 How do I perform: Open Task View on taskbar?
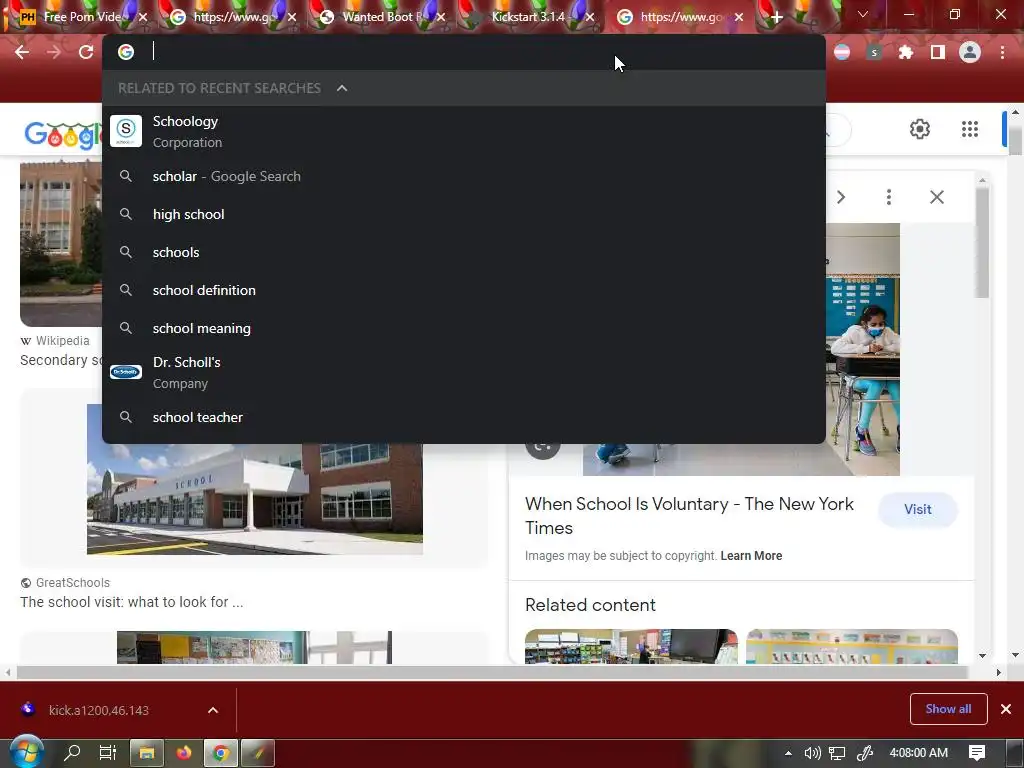[108, 753]
